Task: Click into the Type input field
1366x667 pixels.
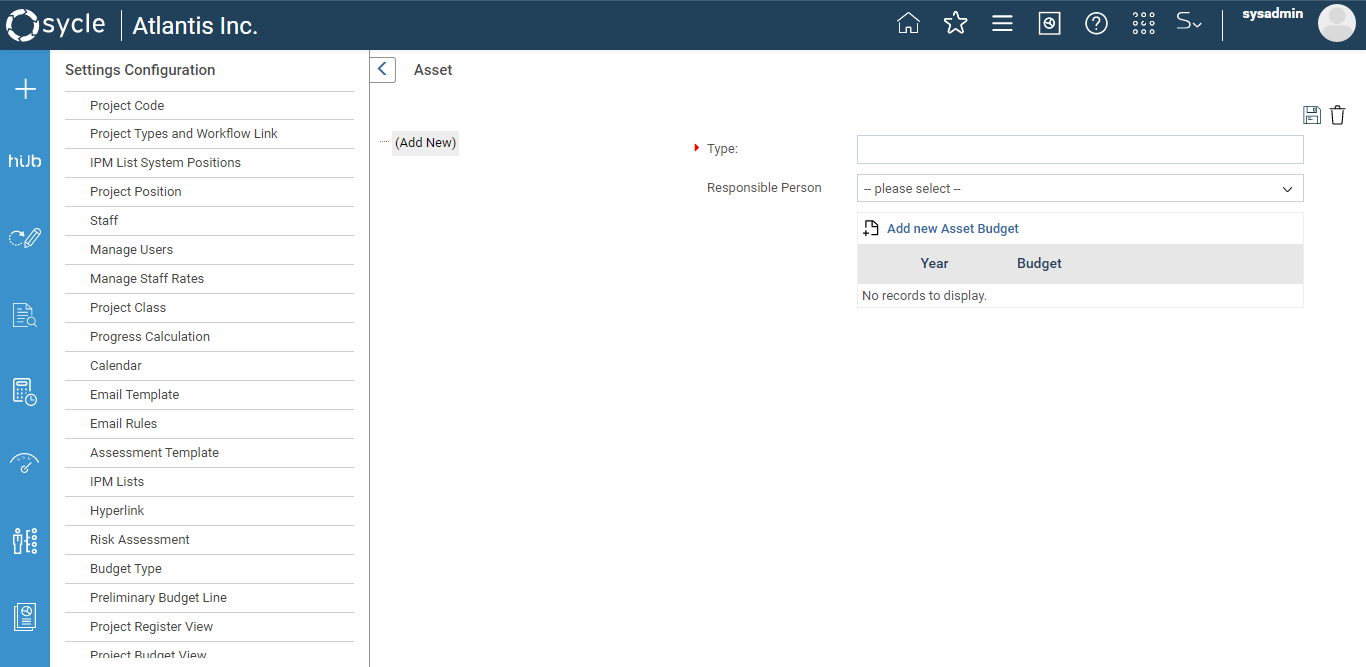Action: point(1080,150)
